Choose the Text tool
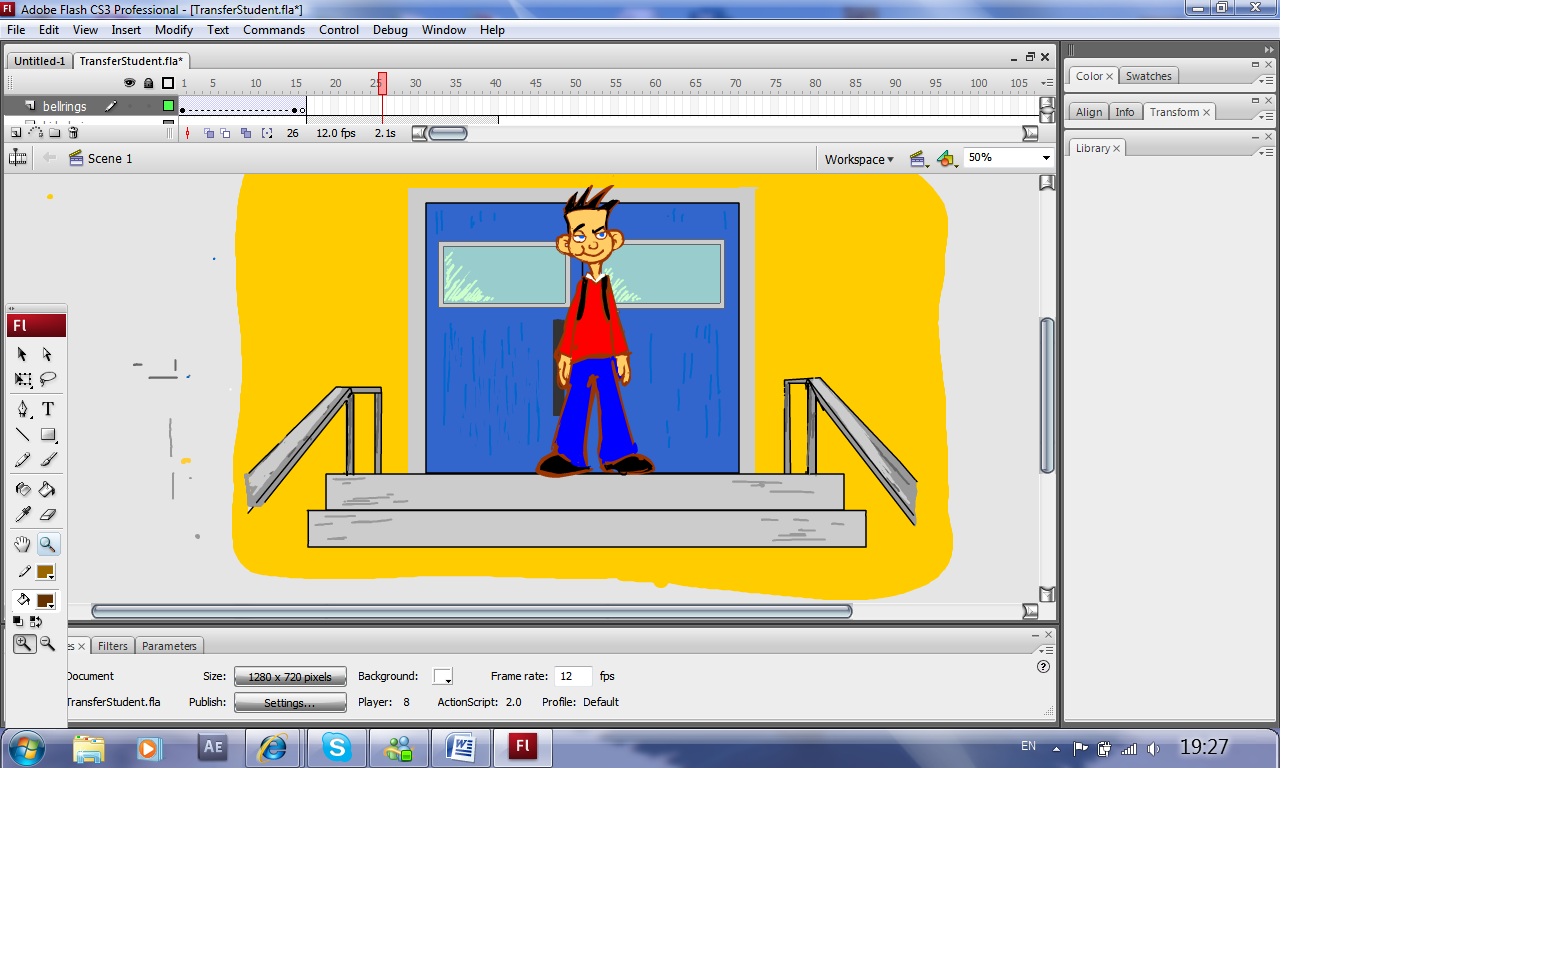The height and width of the screenshot is (967, 1546). pyautogui.click(x=48, y=409)
